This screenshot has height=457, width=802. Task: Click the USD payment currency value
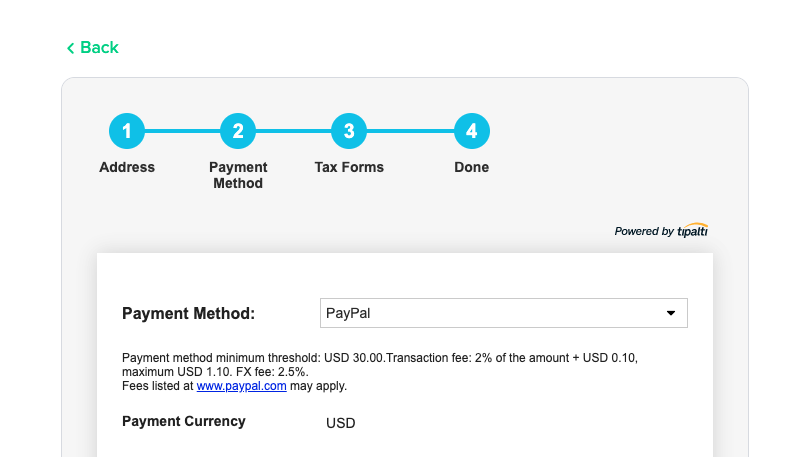pos(341,423)
